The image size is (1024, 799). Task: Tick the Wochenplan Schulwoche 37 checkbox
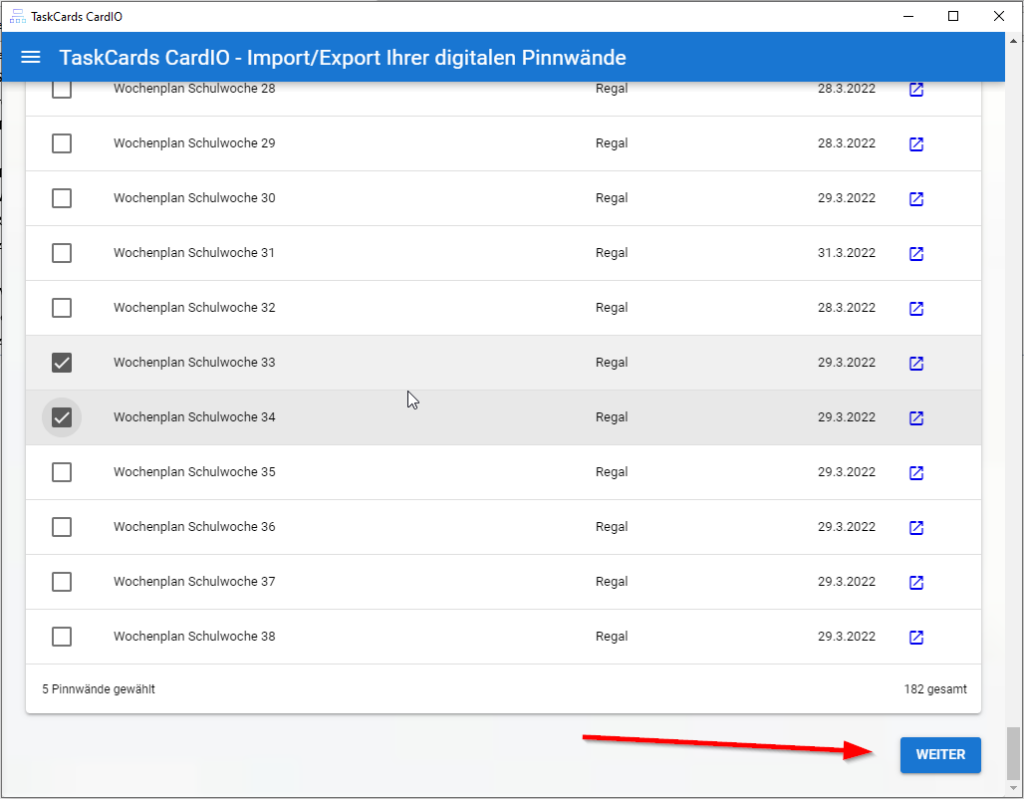pos(61,582)
